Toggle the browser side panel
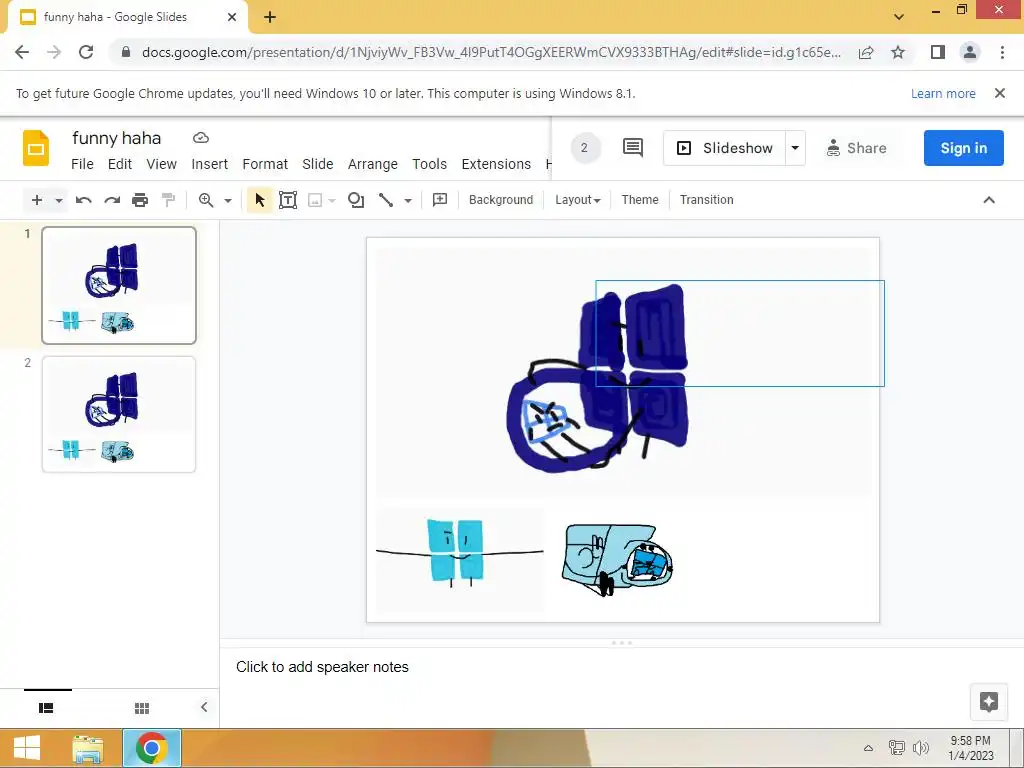This screenshot has height=768, width=1024. coord(938,52)
